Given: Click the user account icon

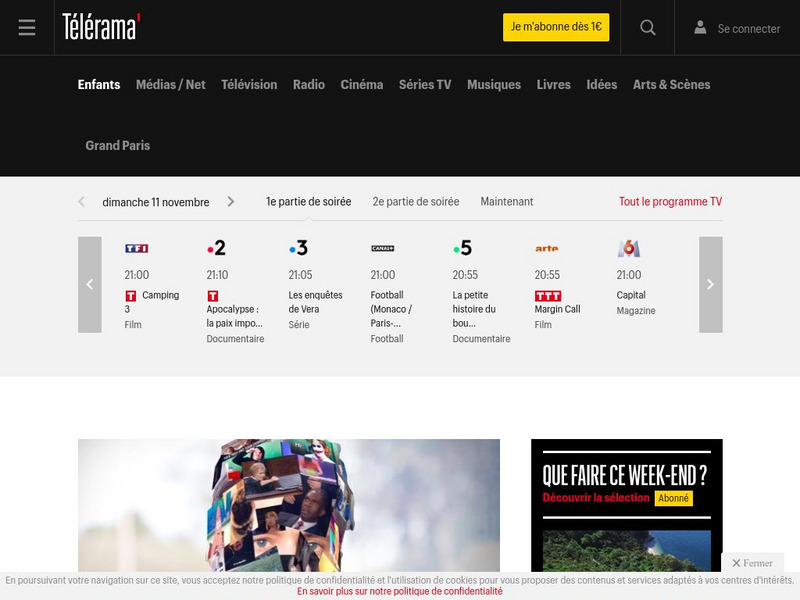Looking at the screenshot, I should [x=700, y=28].
